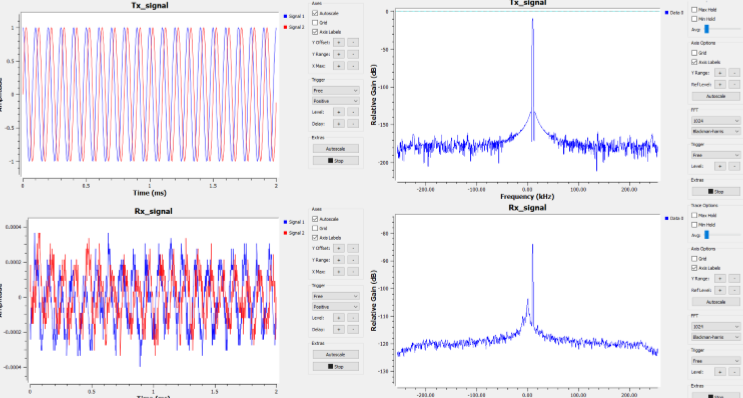743x398 pixels.
Task: Stop the Tx_signal time plot
Action: pos(335,161)
